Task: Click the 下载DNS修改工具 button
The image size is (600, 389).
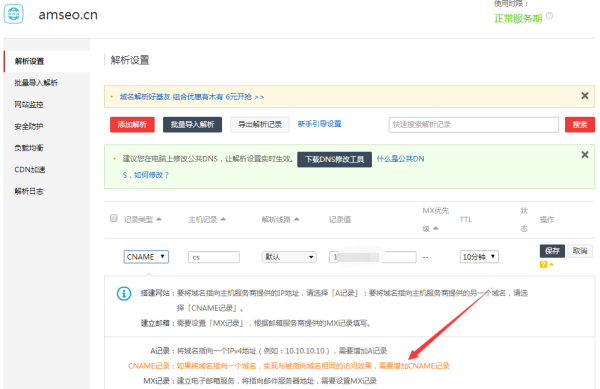Action: (334, 159)
